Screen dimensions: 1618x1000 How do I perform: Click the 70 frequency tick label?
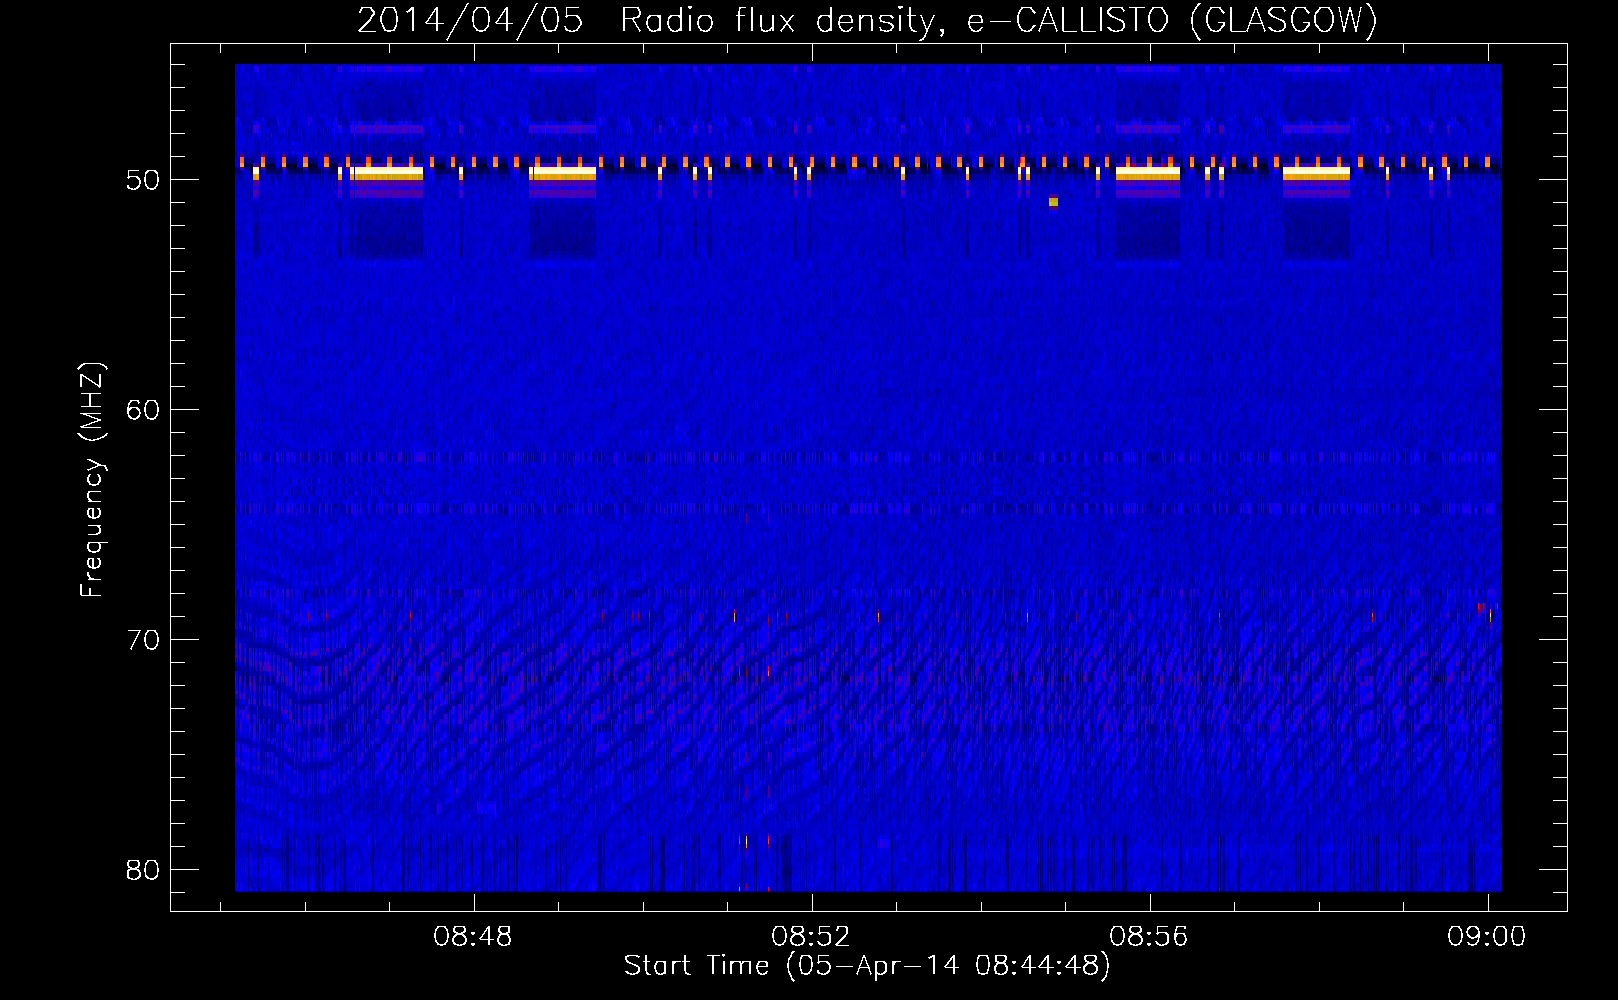click(x=143, y=640)
